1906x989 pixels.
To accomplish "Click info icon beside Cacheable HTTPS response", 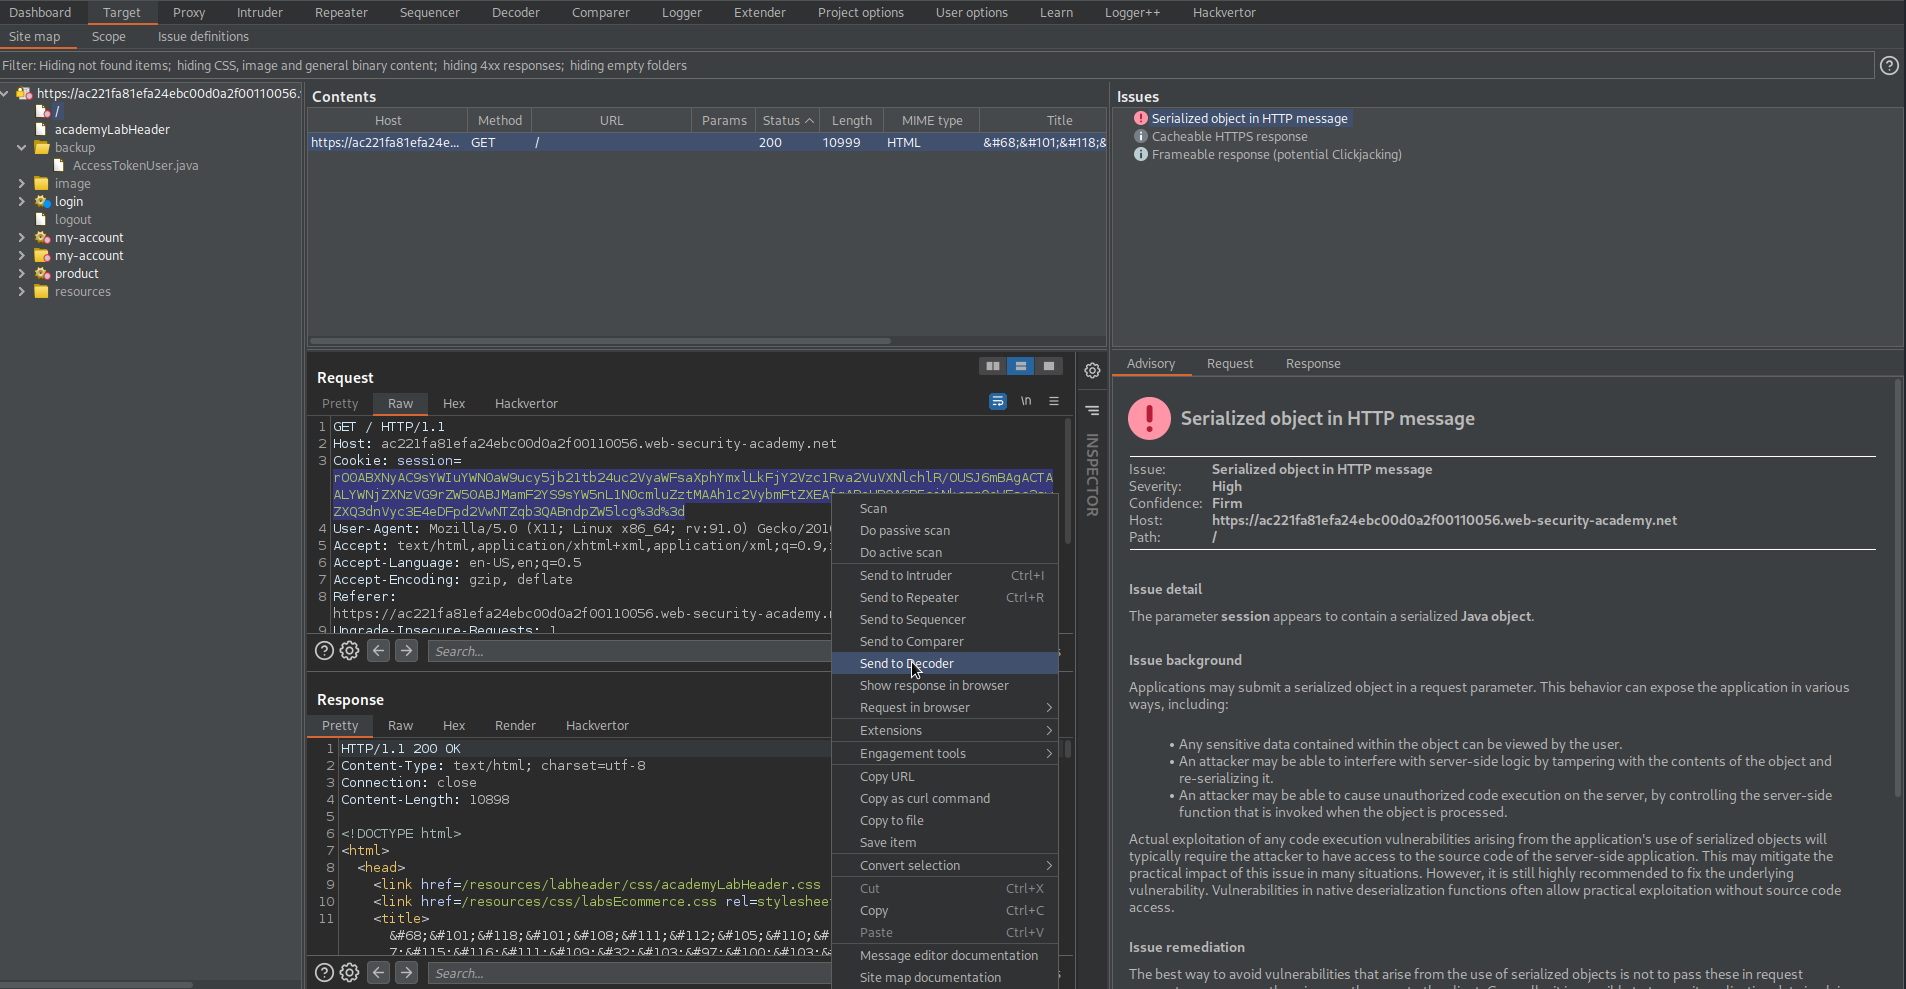I will [1140, 136].
